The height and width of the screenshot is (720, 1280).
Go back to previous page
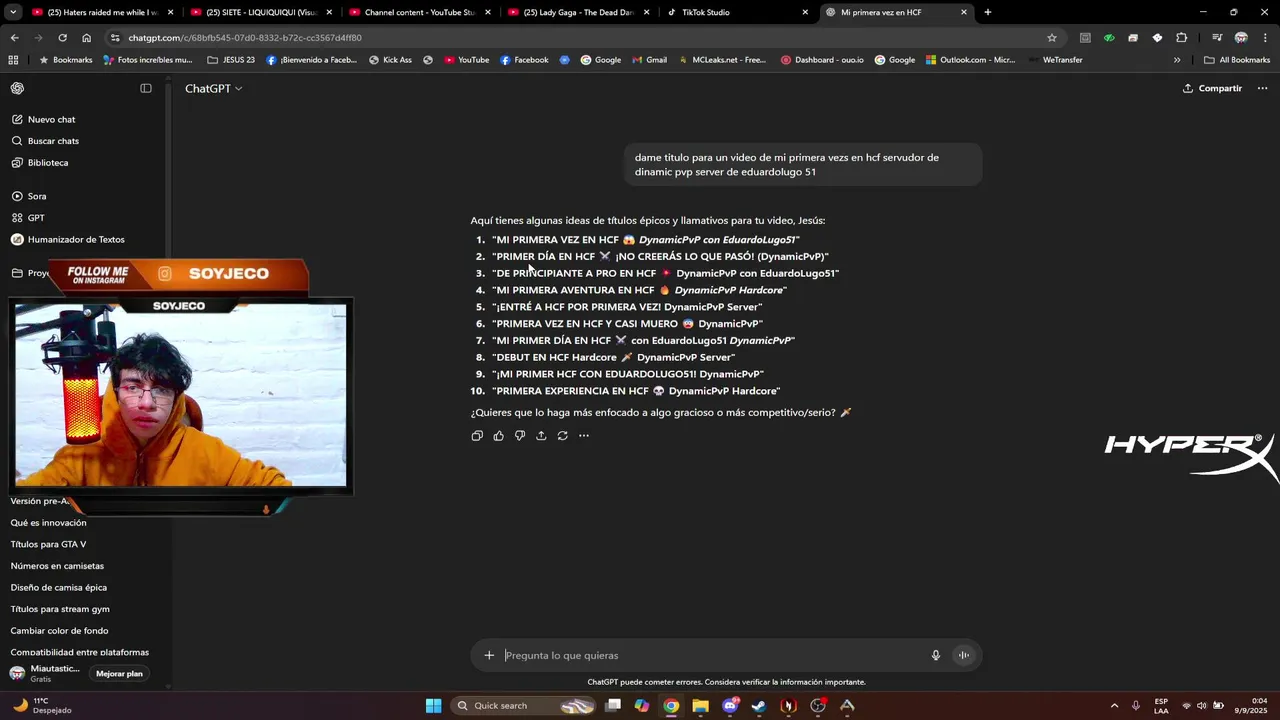pyautogui.click(x=14, y=38)
